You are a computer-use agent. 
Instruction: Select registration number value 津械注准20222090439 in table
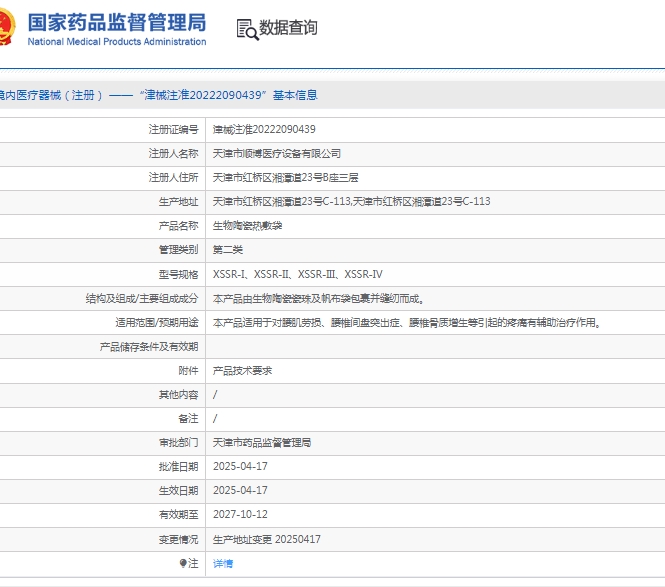pos(264,129)
